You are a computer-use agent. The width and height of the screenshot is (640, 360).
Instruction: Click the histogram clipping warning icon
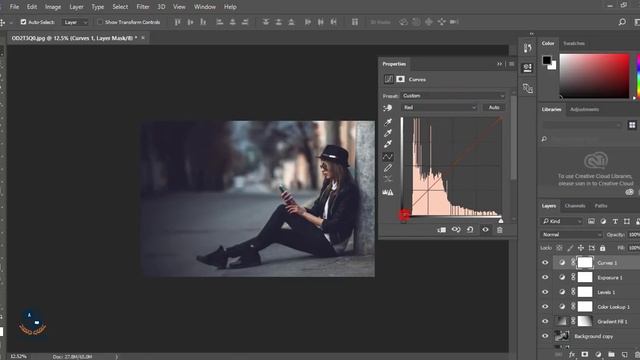(388, 192)
